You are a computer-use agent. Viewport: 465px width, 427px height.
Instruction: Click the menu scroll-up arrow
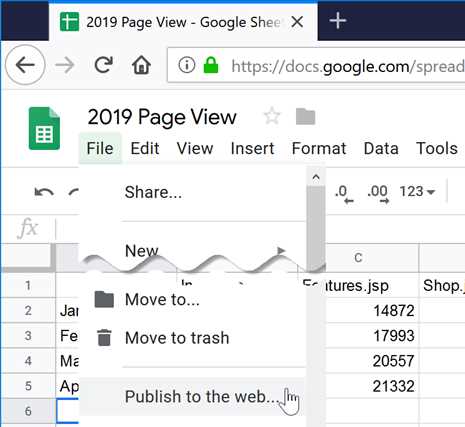(316, 178)
